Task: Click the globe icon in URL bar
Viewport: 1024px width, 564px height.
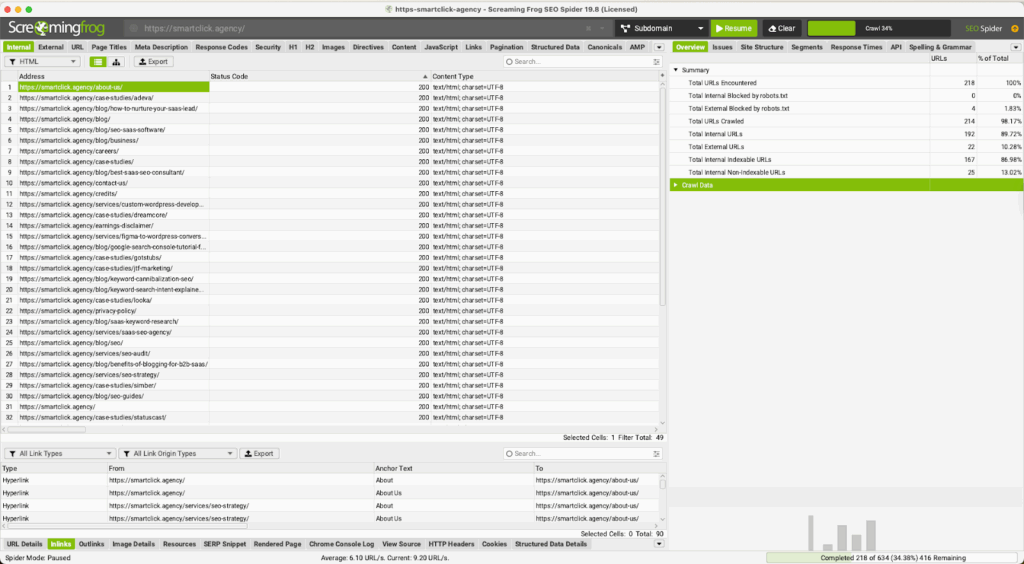Action: [133, 29]
